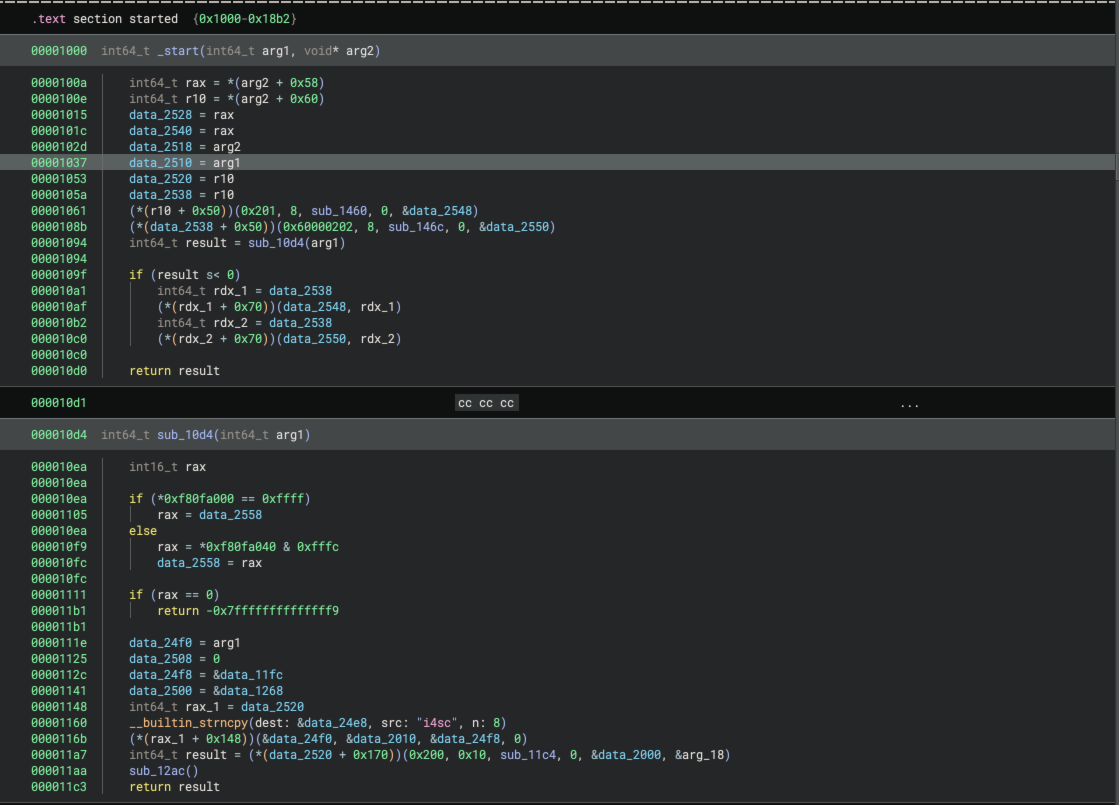Select sub_10d4 function header name
The width and height of the screenshot is (1119, 805).
click(x=184, y=435)
